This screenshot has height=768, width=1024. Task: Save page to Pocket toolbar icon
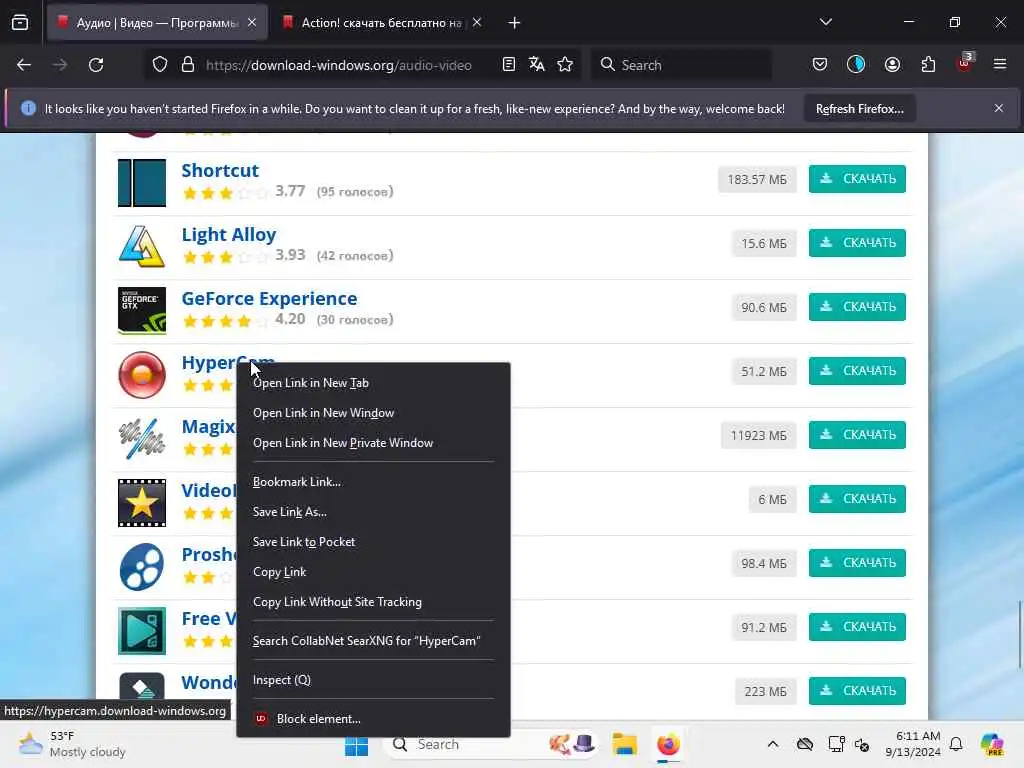click(820, 65)
